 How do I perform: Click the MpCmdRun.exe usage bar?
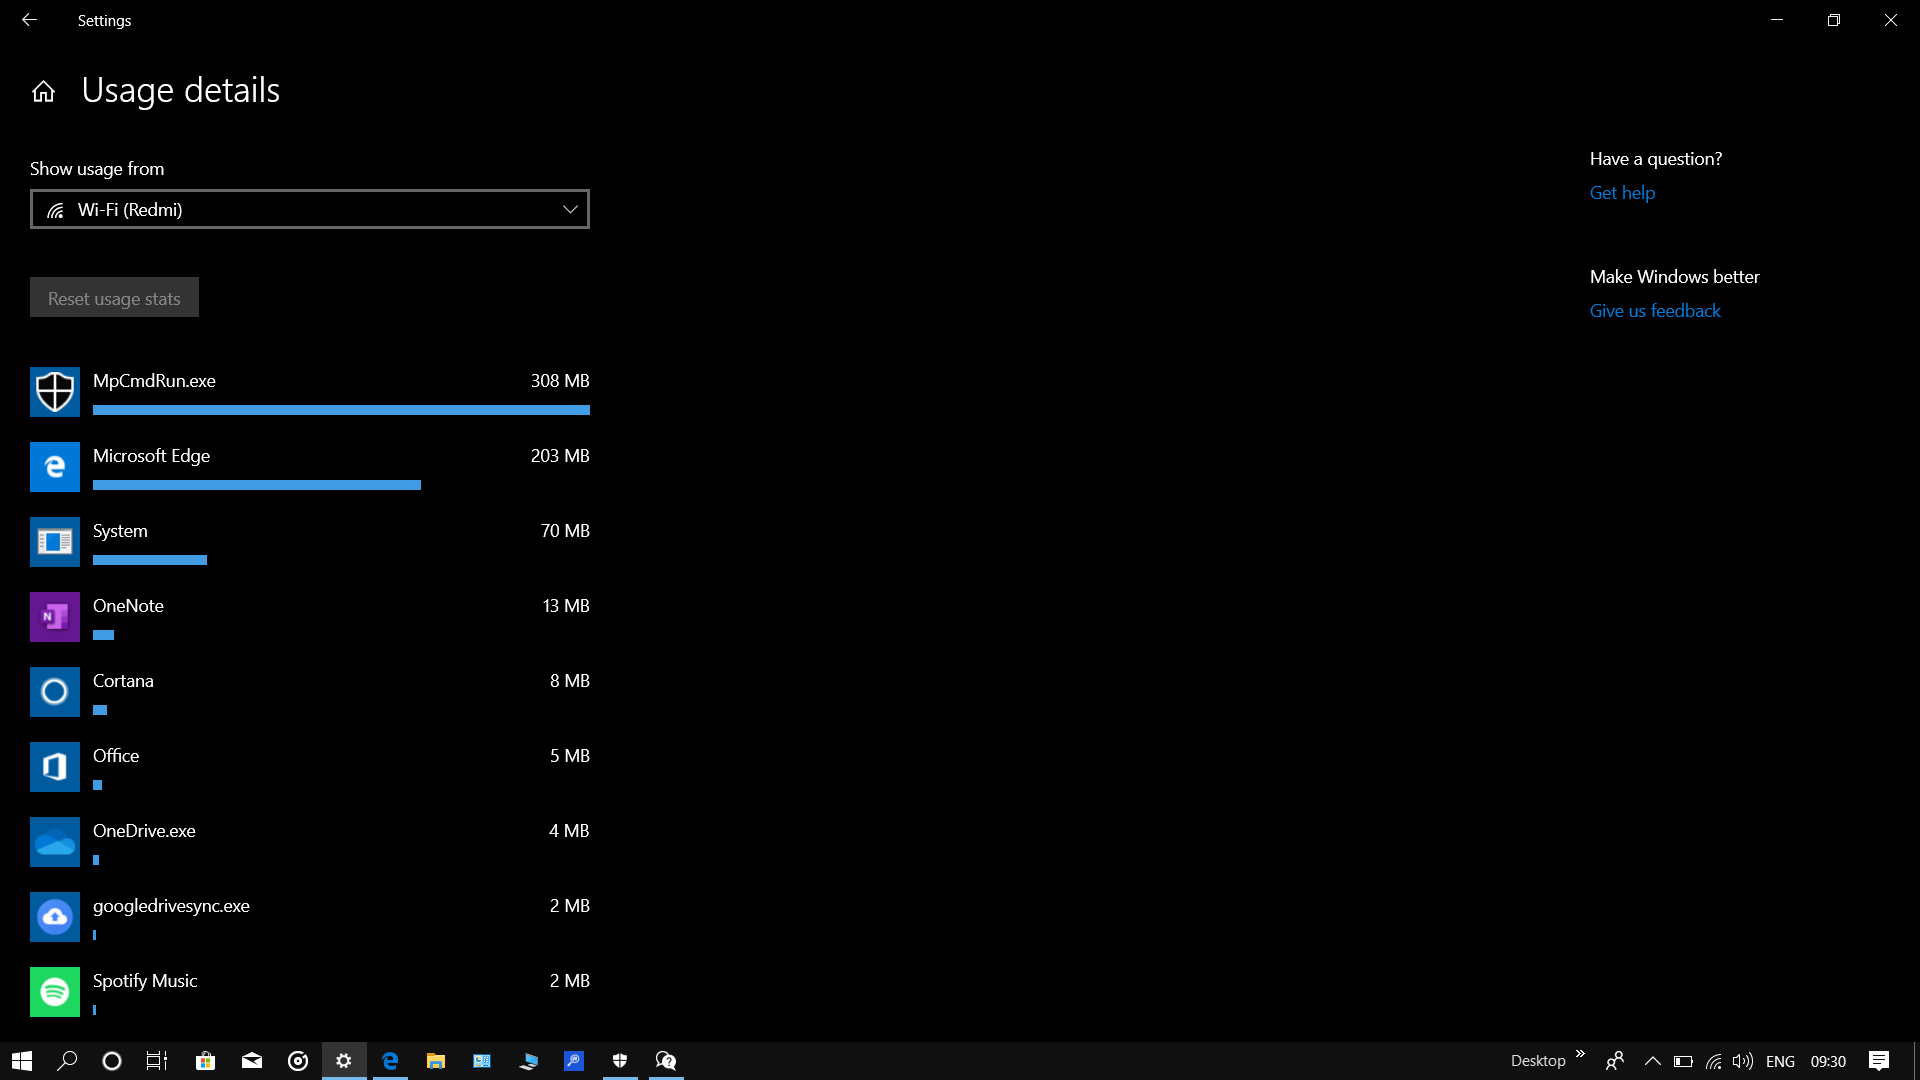[341, 410]
